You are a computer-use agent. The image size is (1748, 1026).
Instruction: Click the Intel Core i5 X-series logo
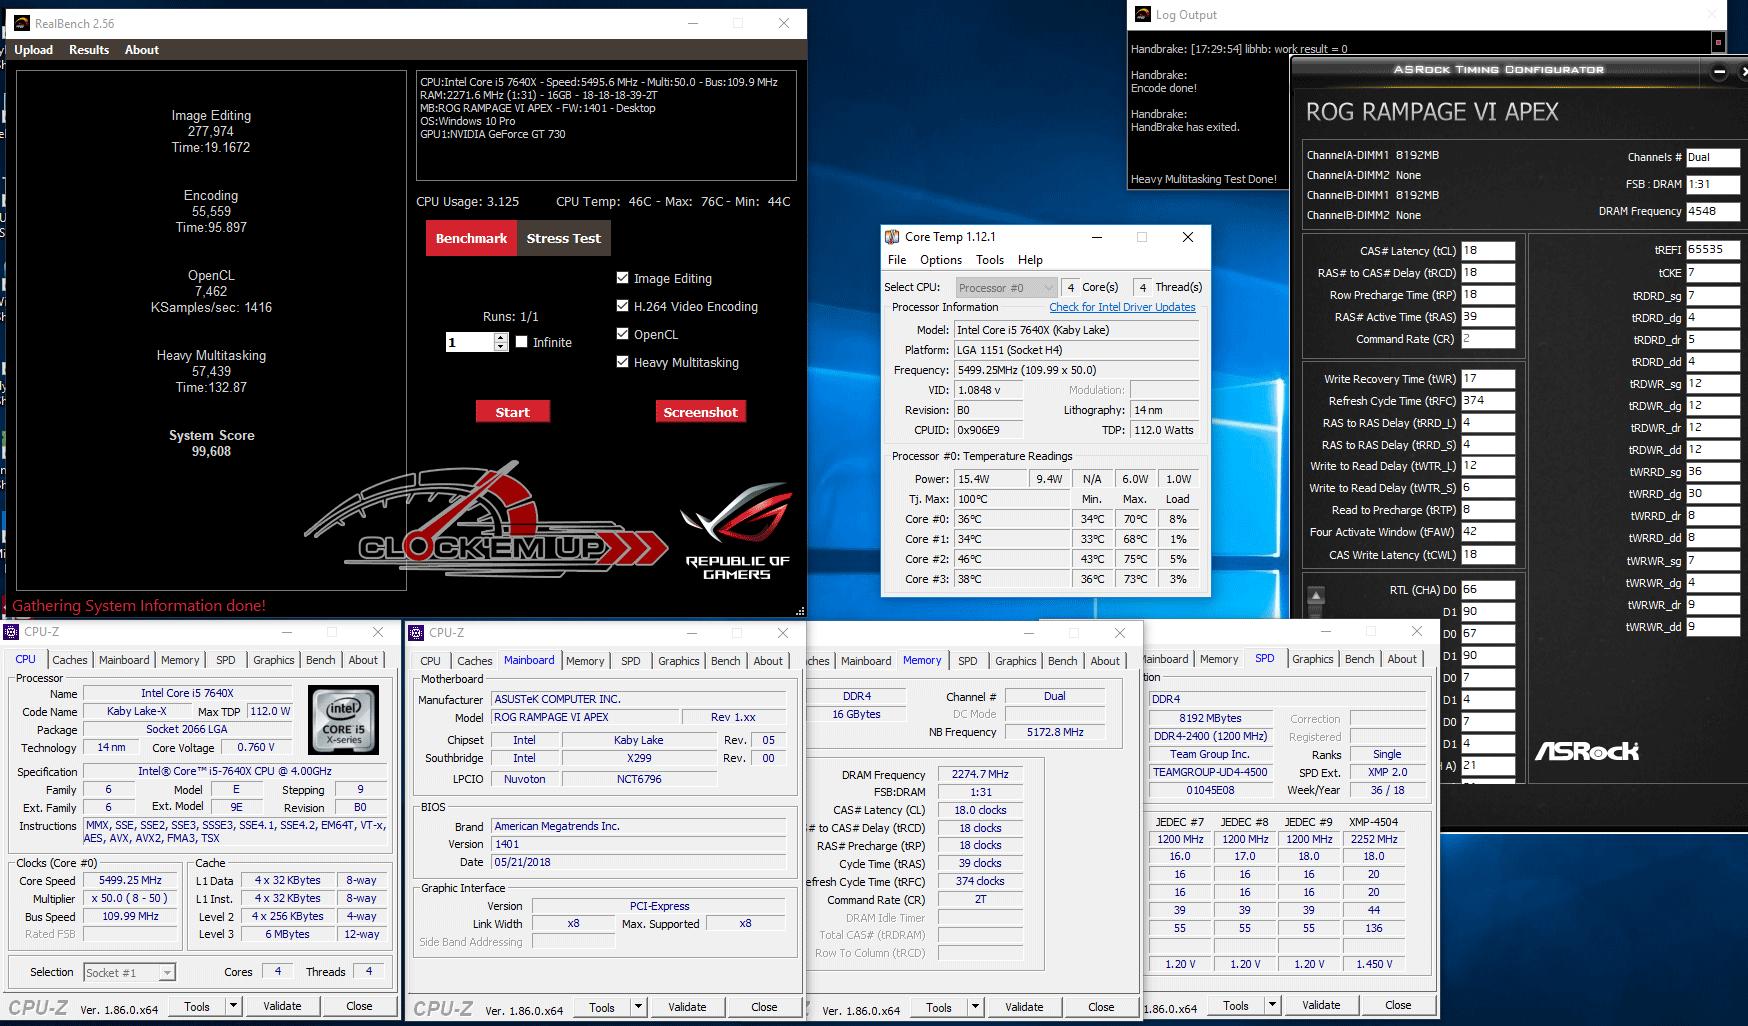click(343, 719)
